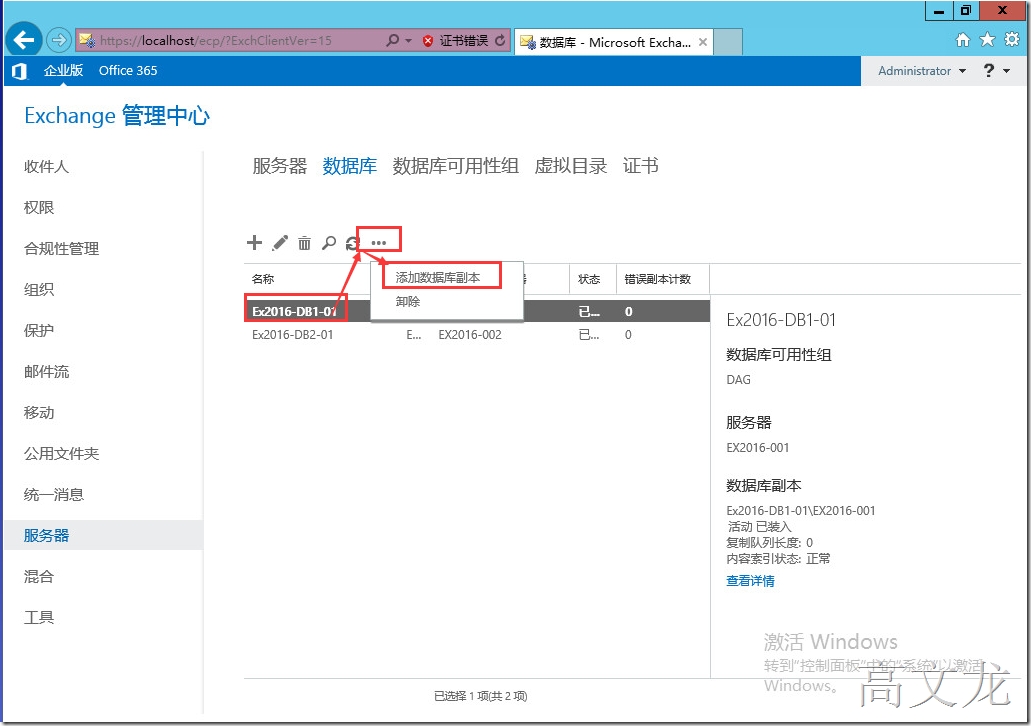The height and width of the screenshot is (726, 1031).
Task: Open 合规性管理 in the left navigation
Action: 61,249
